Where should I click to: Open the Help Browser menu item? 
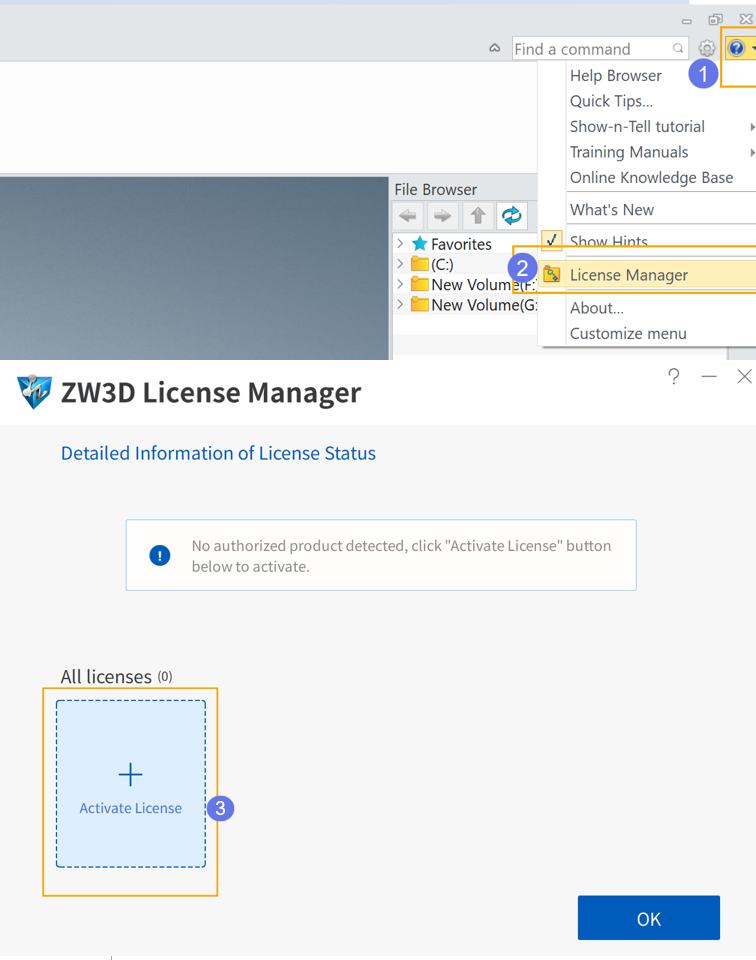click(616, 75)
